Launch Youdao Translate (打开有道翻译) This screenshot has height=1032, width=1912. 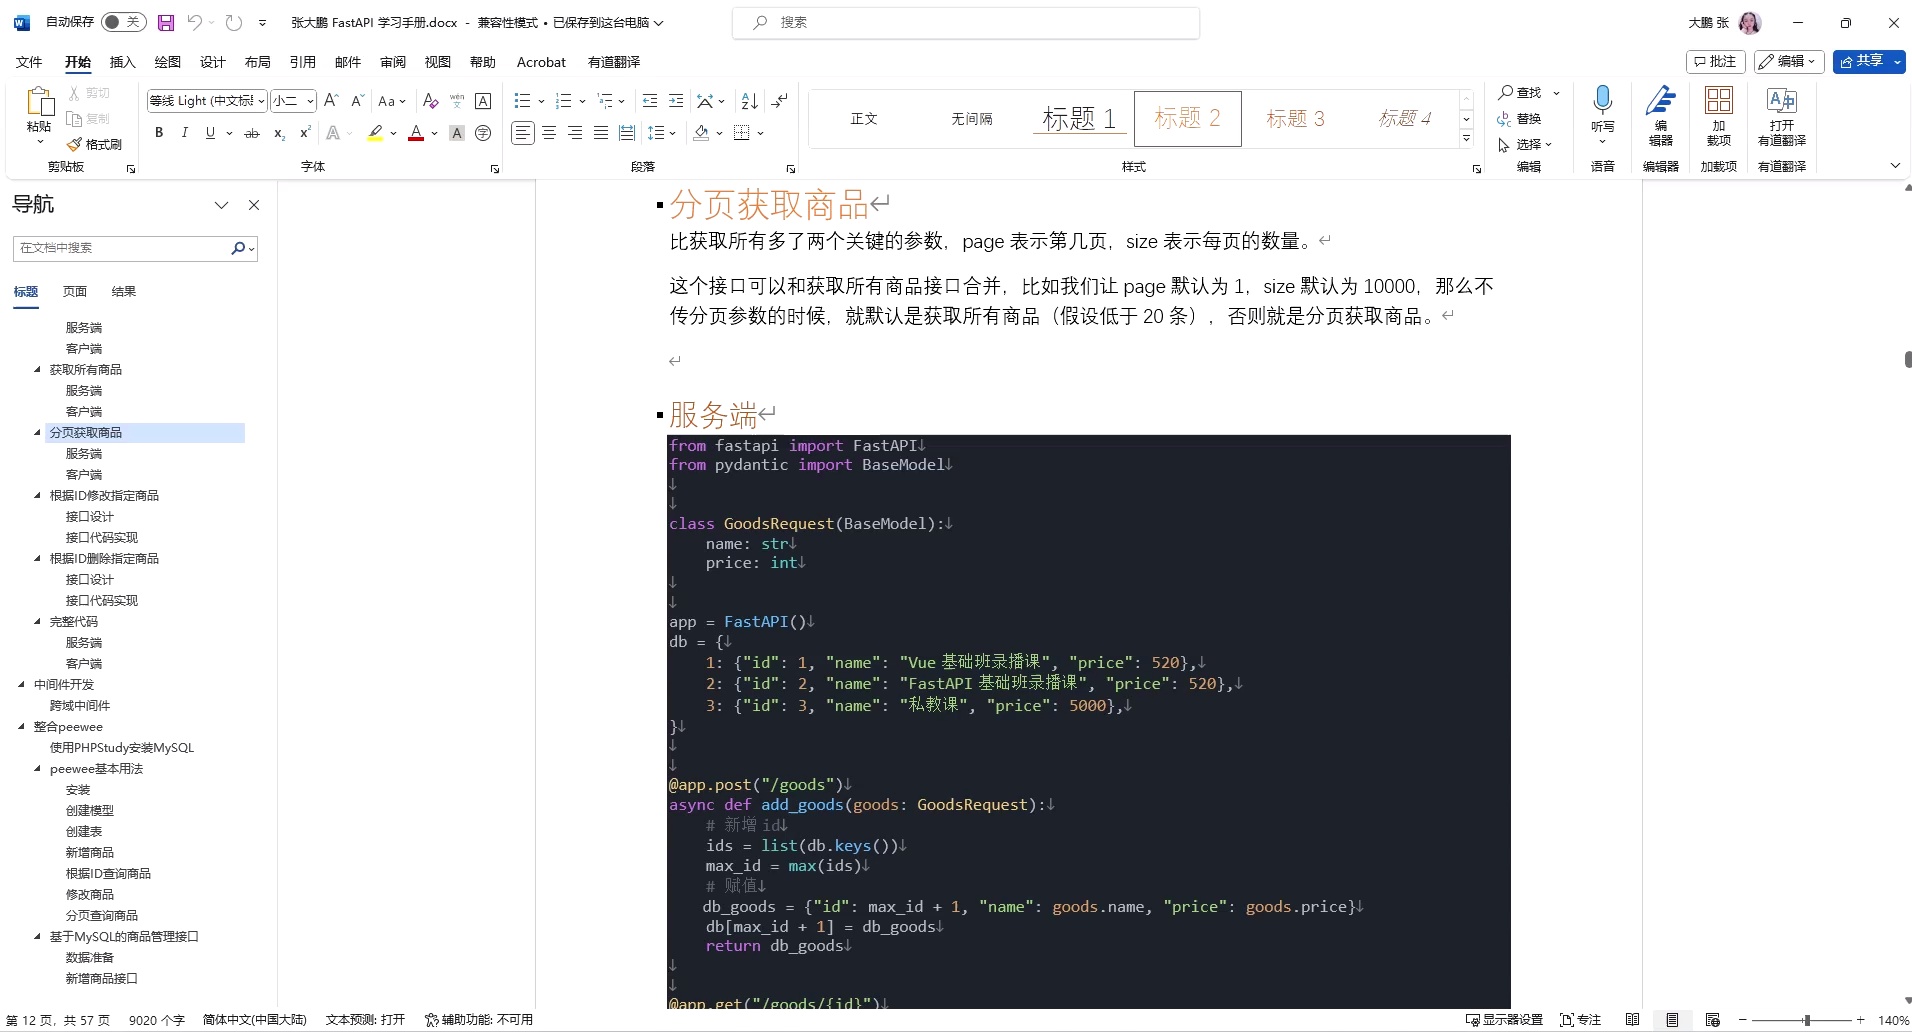click(x=1782, y=118)
